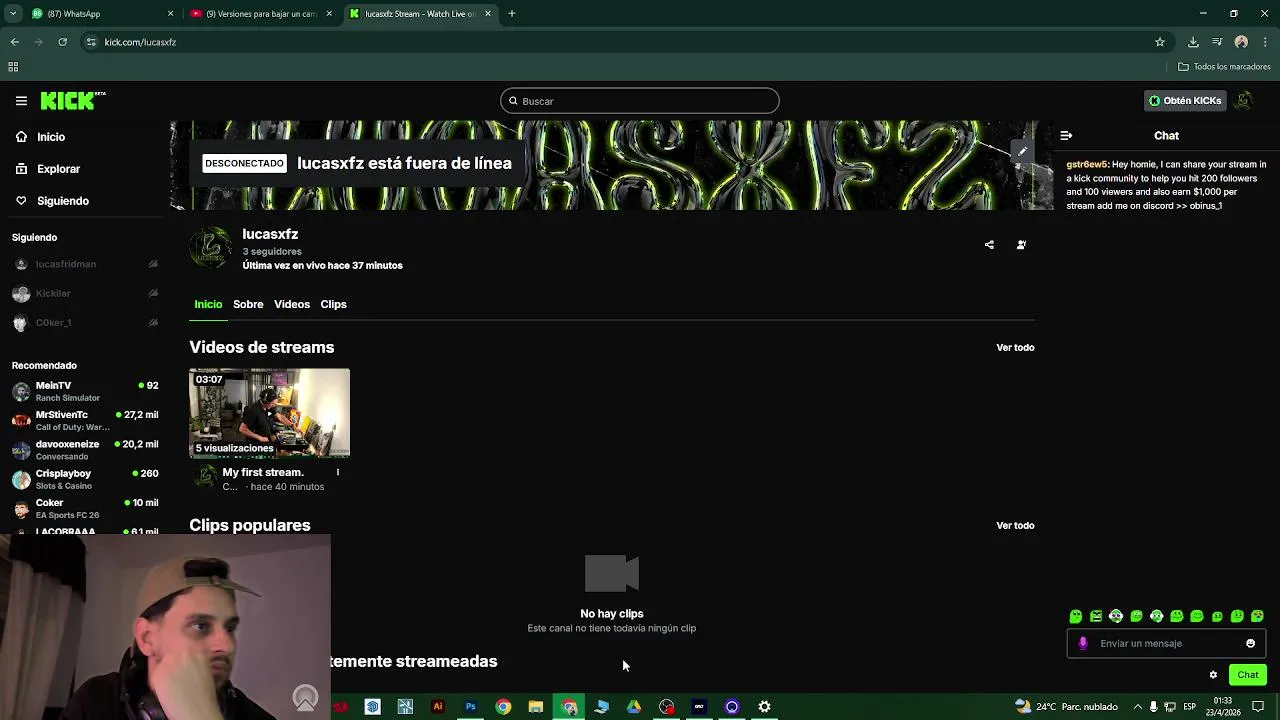Click browser back arrow

[x=14, y=42]
